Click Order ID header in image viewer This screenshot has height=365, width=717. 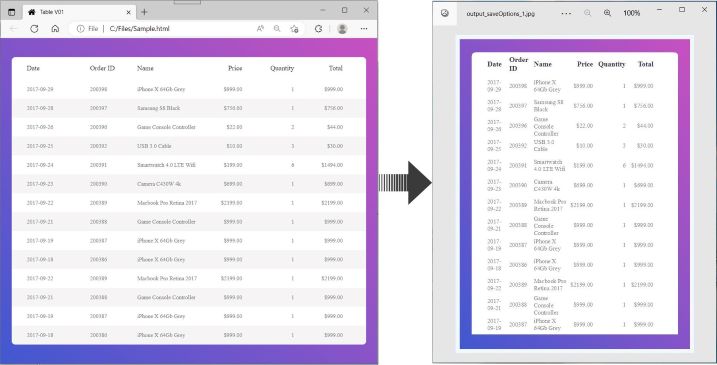point(519,64)
